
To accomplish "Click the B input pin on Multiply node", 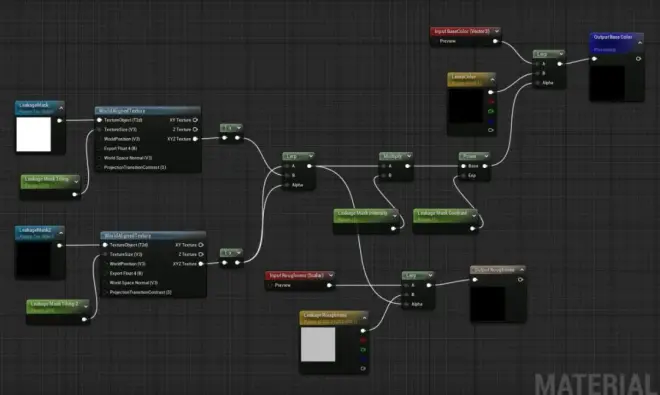I will pos(383,175).
